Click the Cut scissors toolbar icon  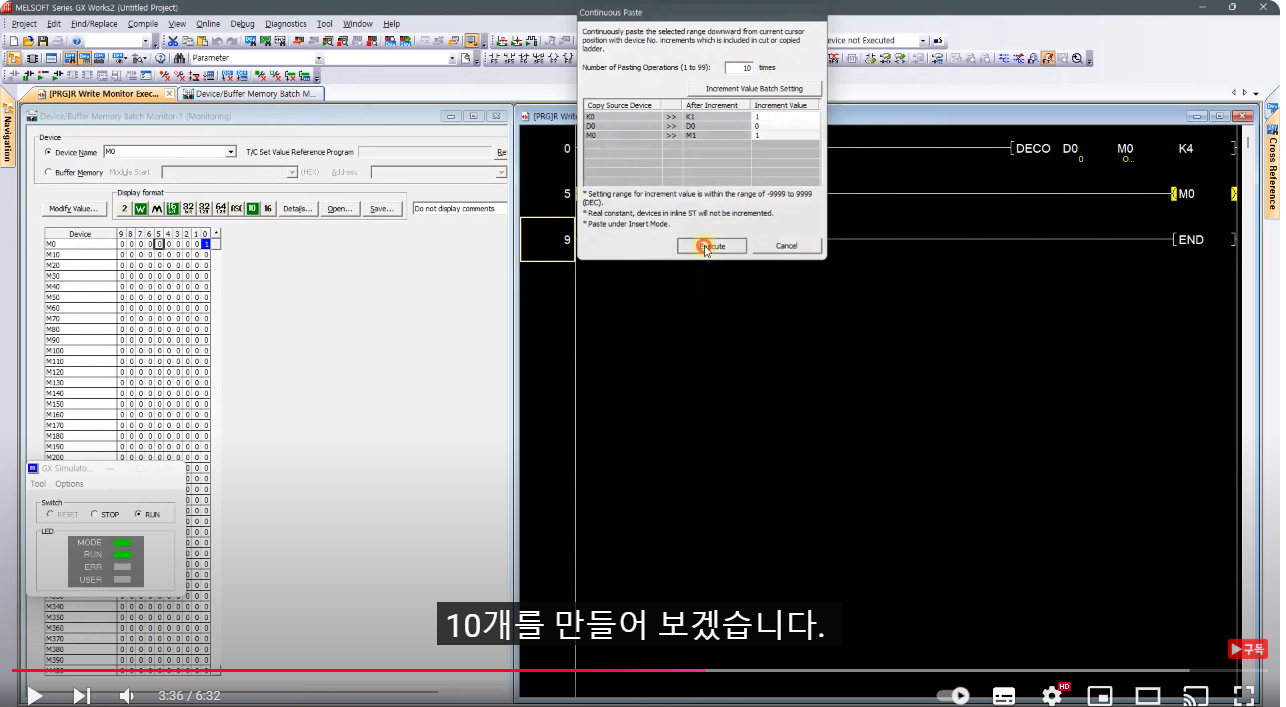coord(173,41)
